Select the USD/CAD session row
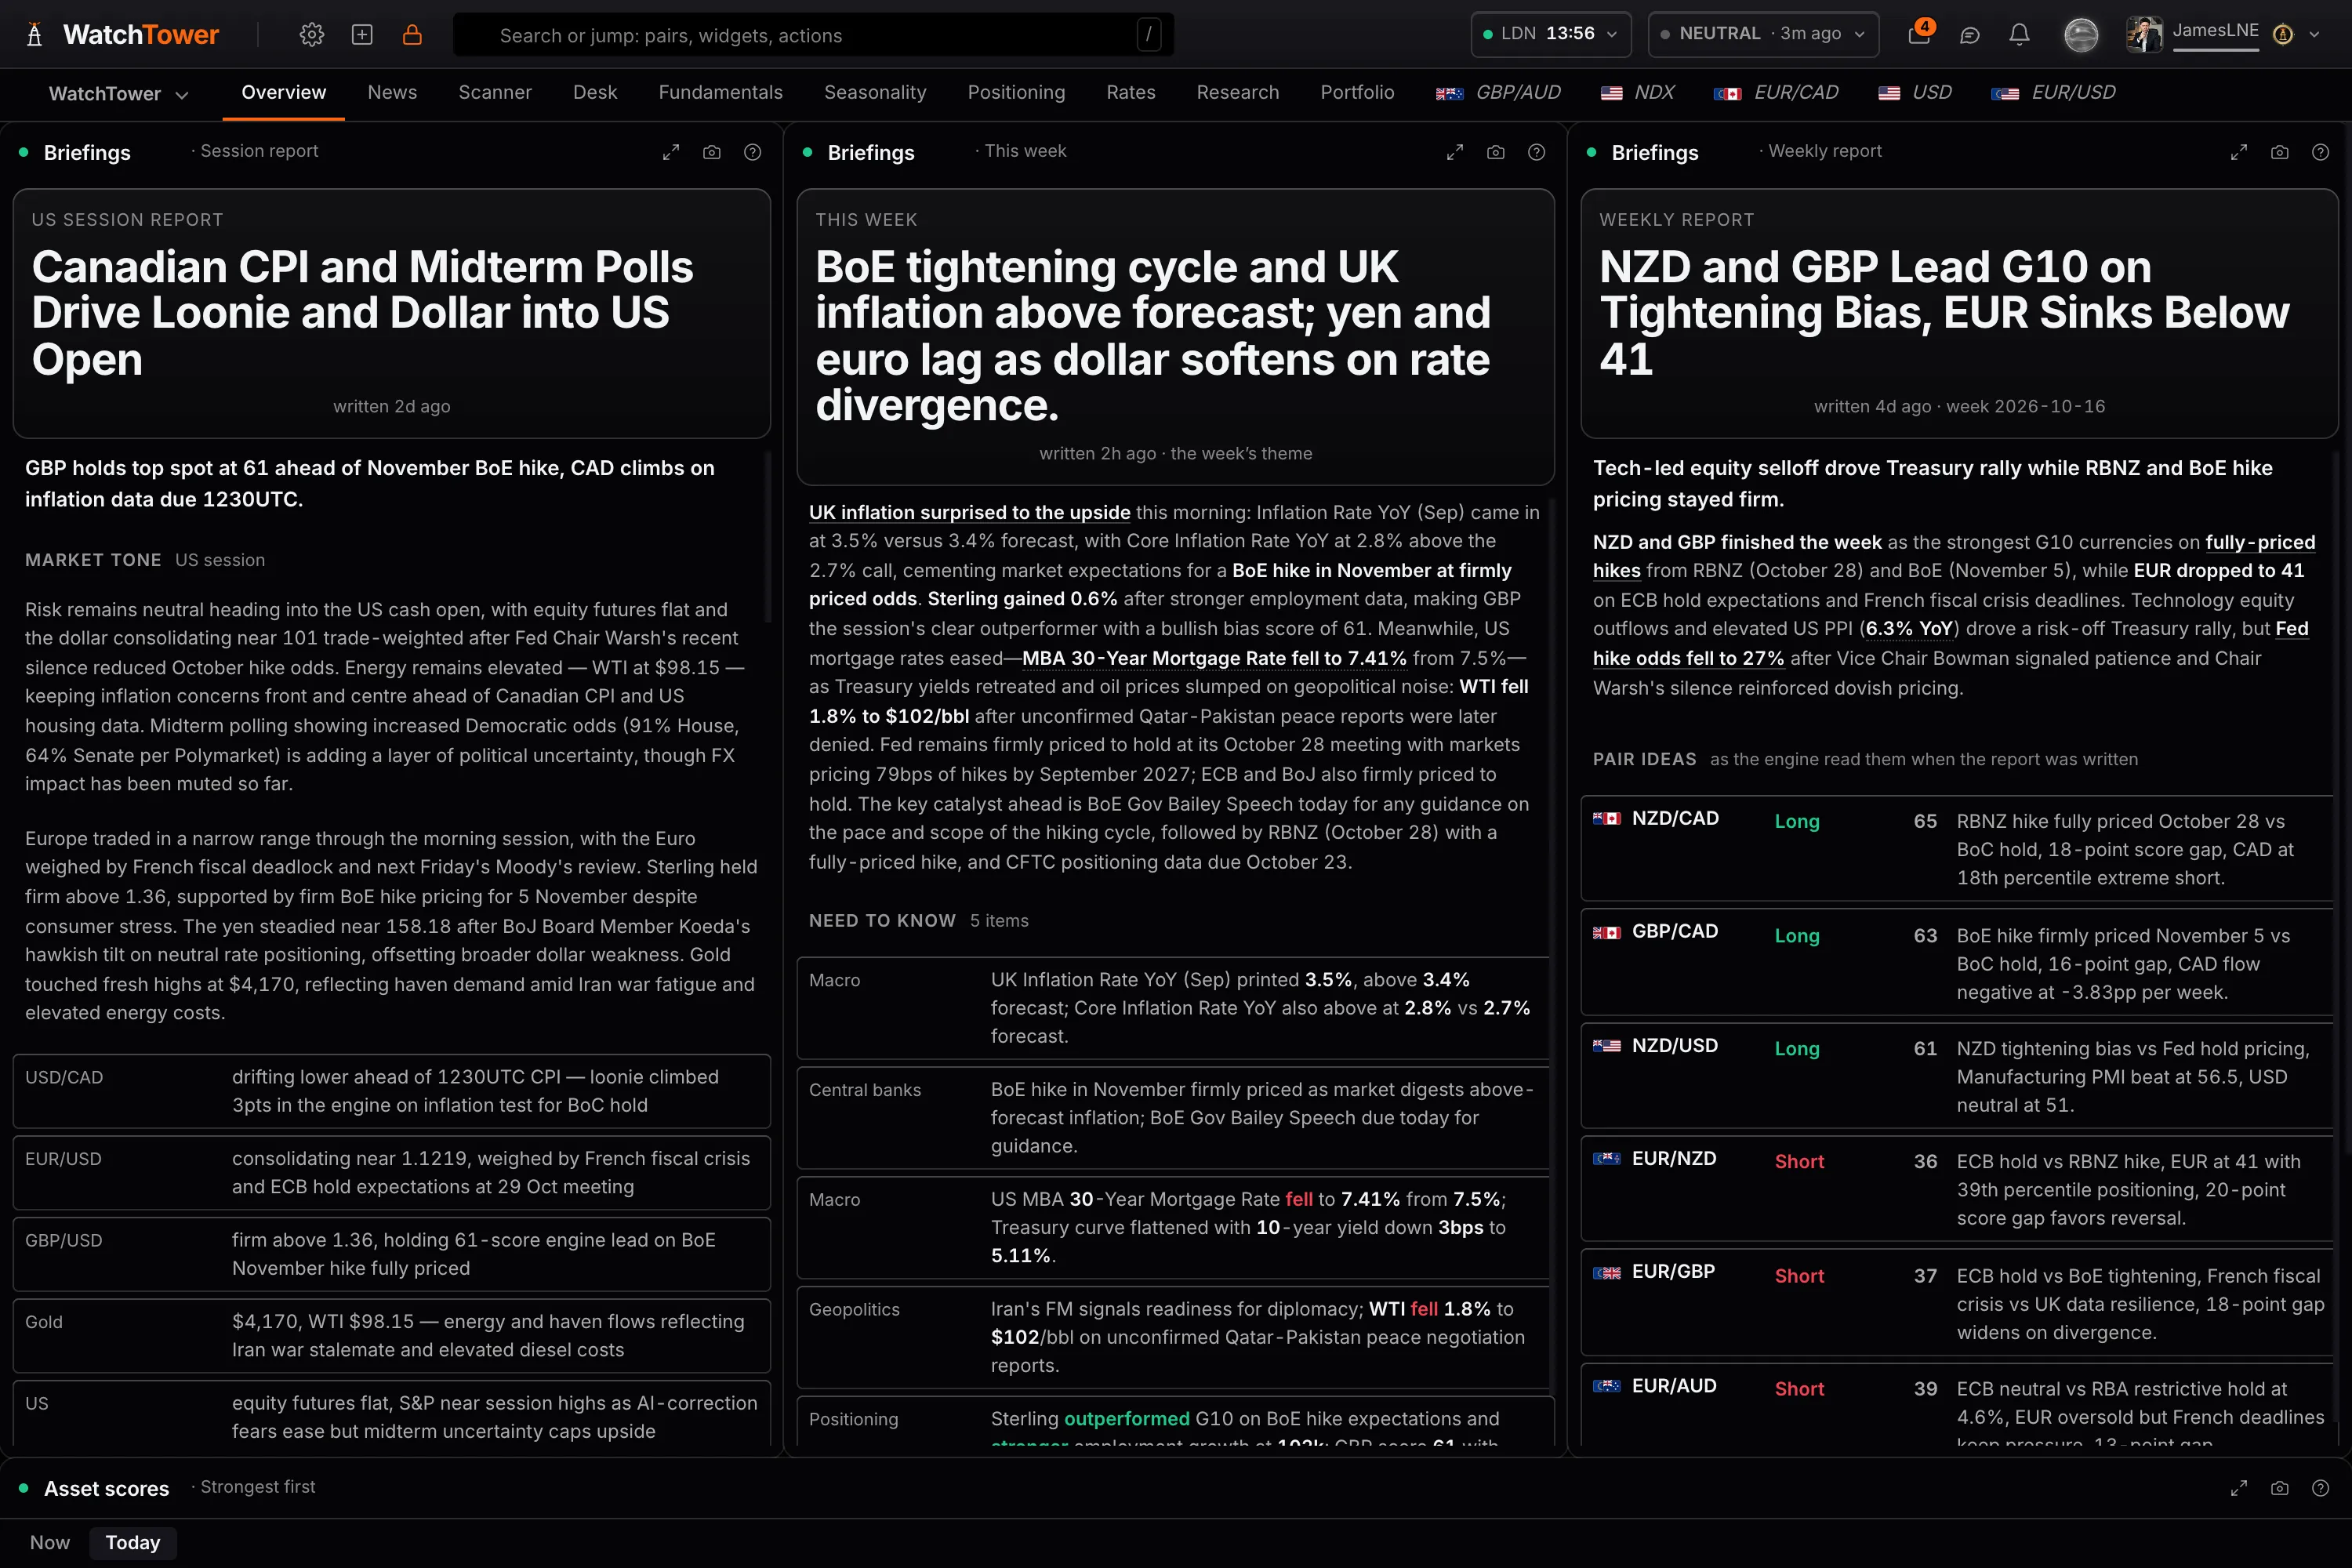The height and width of the screenshot is (1568, 2352). [391, 1091]
